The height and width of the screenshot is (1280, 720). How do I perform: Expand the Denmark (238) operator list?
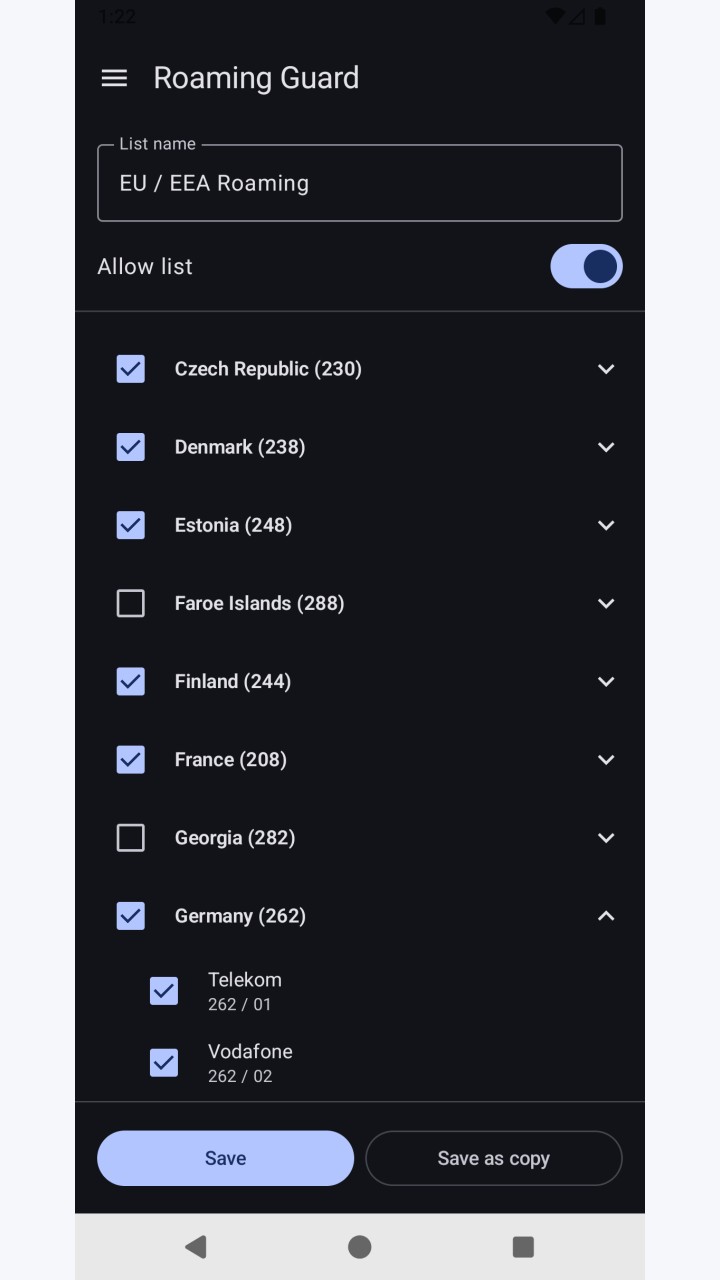tap(606, 447)
